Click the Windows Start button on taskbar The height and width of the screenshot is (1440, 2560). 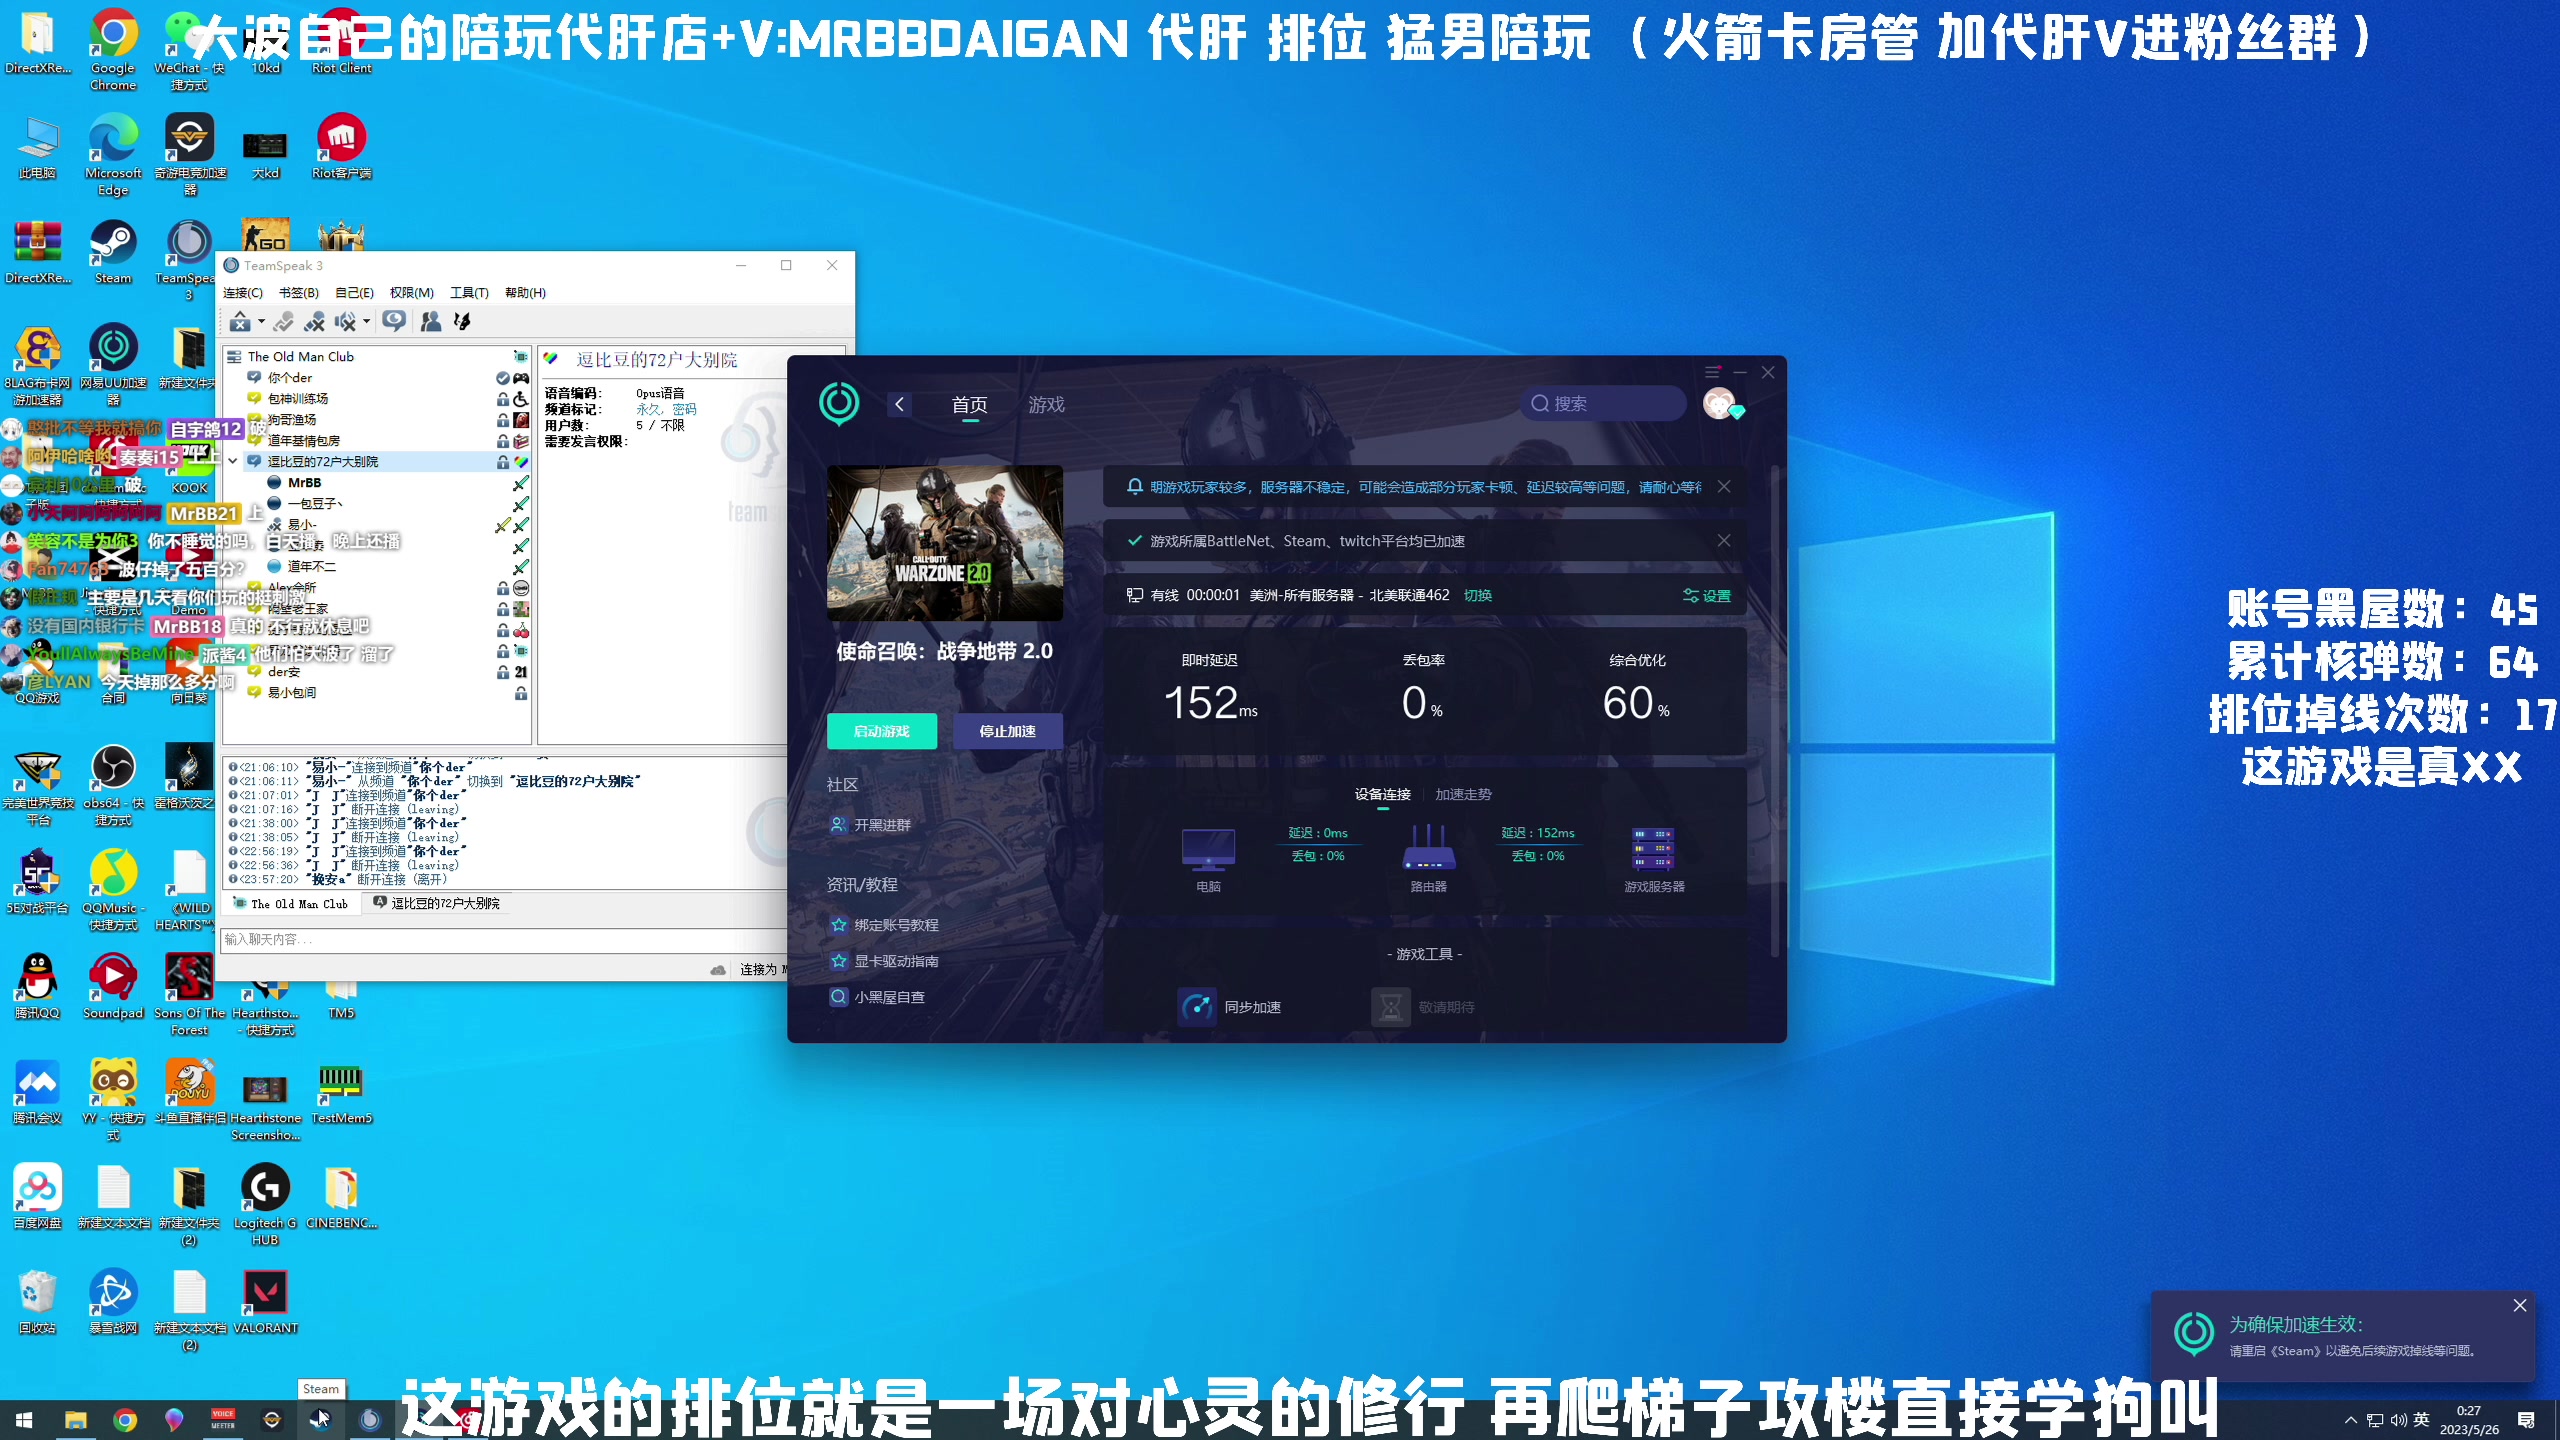tap(25, 1420)
